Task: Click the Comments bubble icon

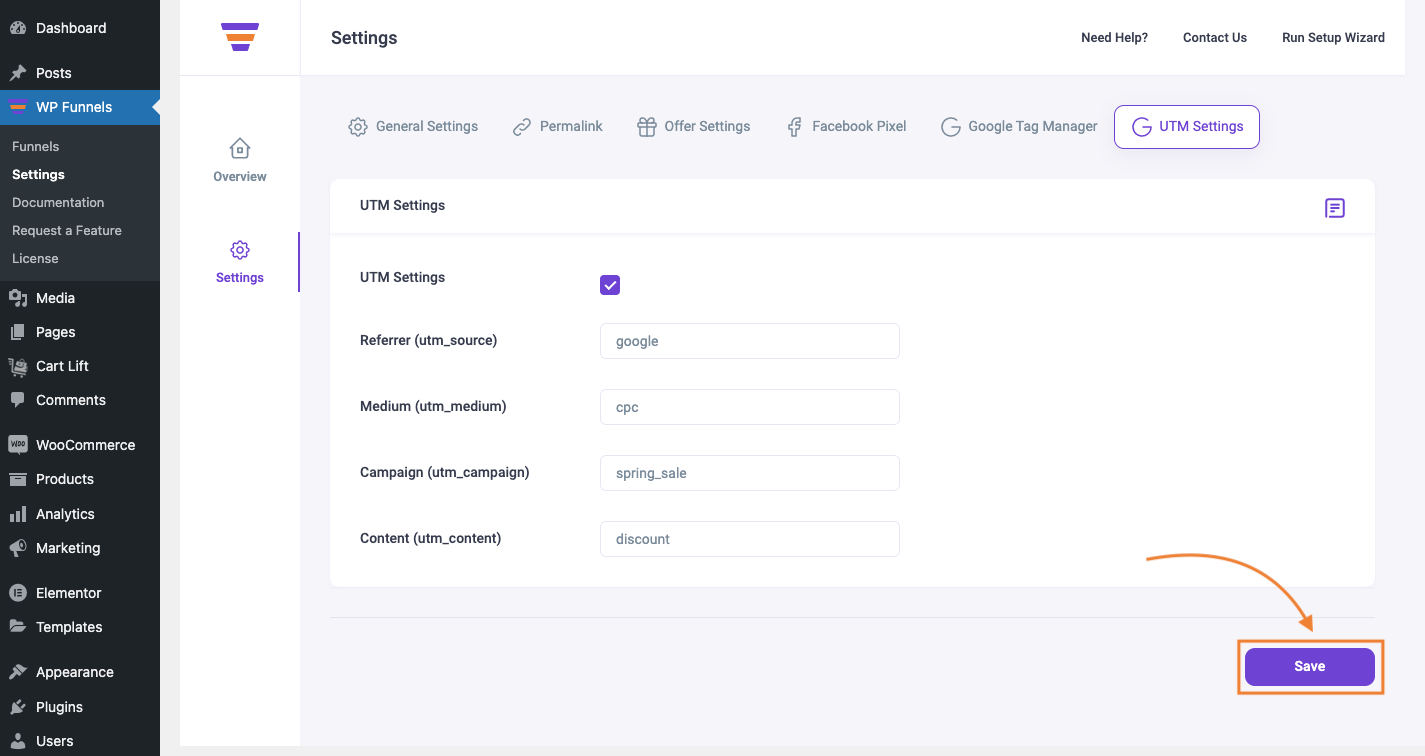Action: coord(18,400)
